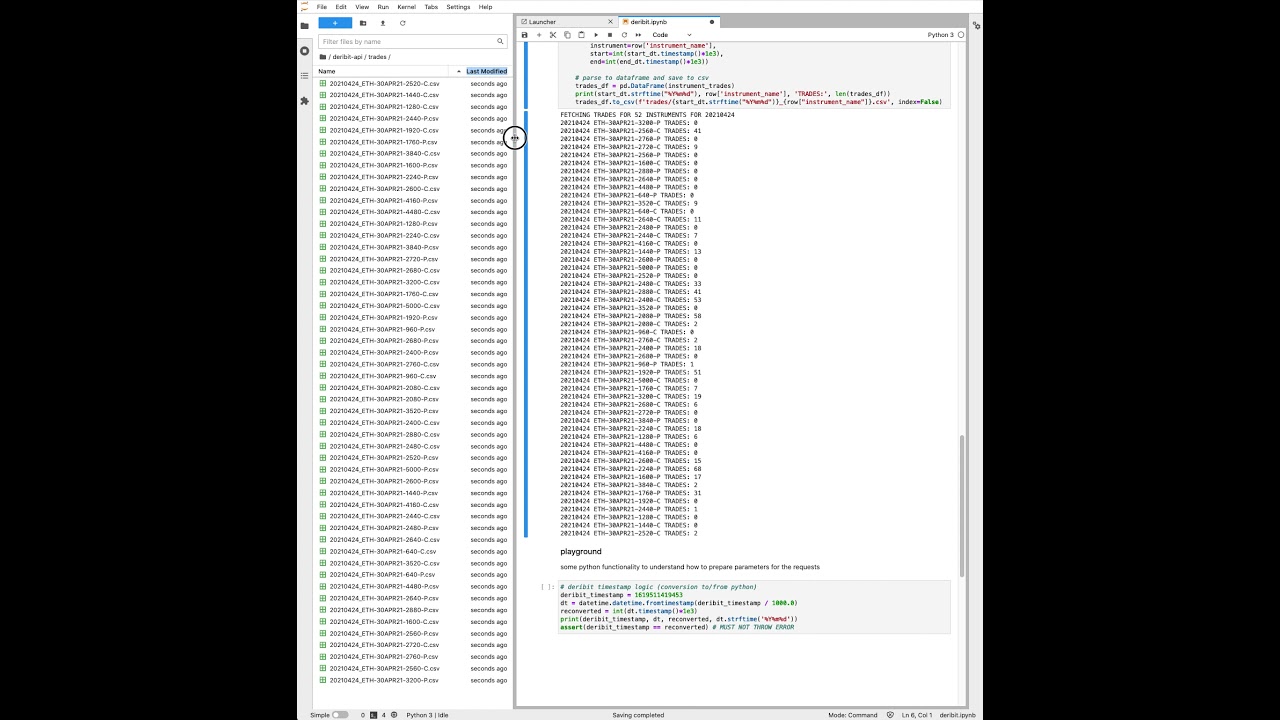This screenshot has height=720, width=1280.
Task: Select file 20210424_ETH-30APR21-2520-C.csv
Action: pos(413,83)
